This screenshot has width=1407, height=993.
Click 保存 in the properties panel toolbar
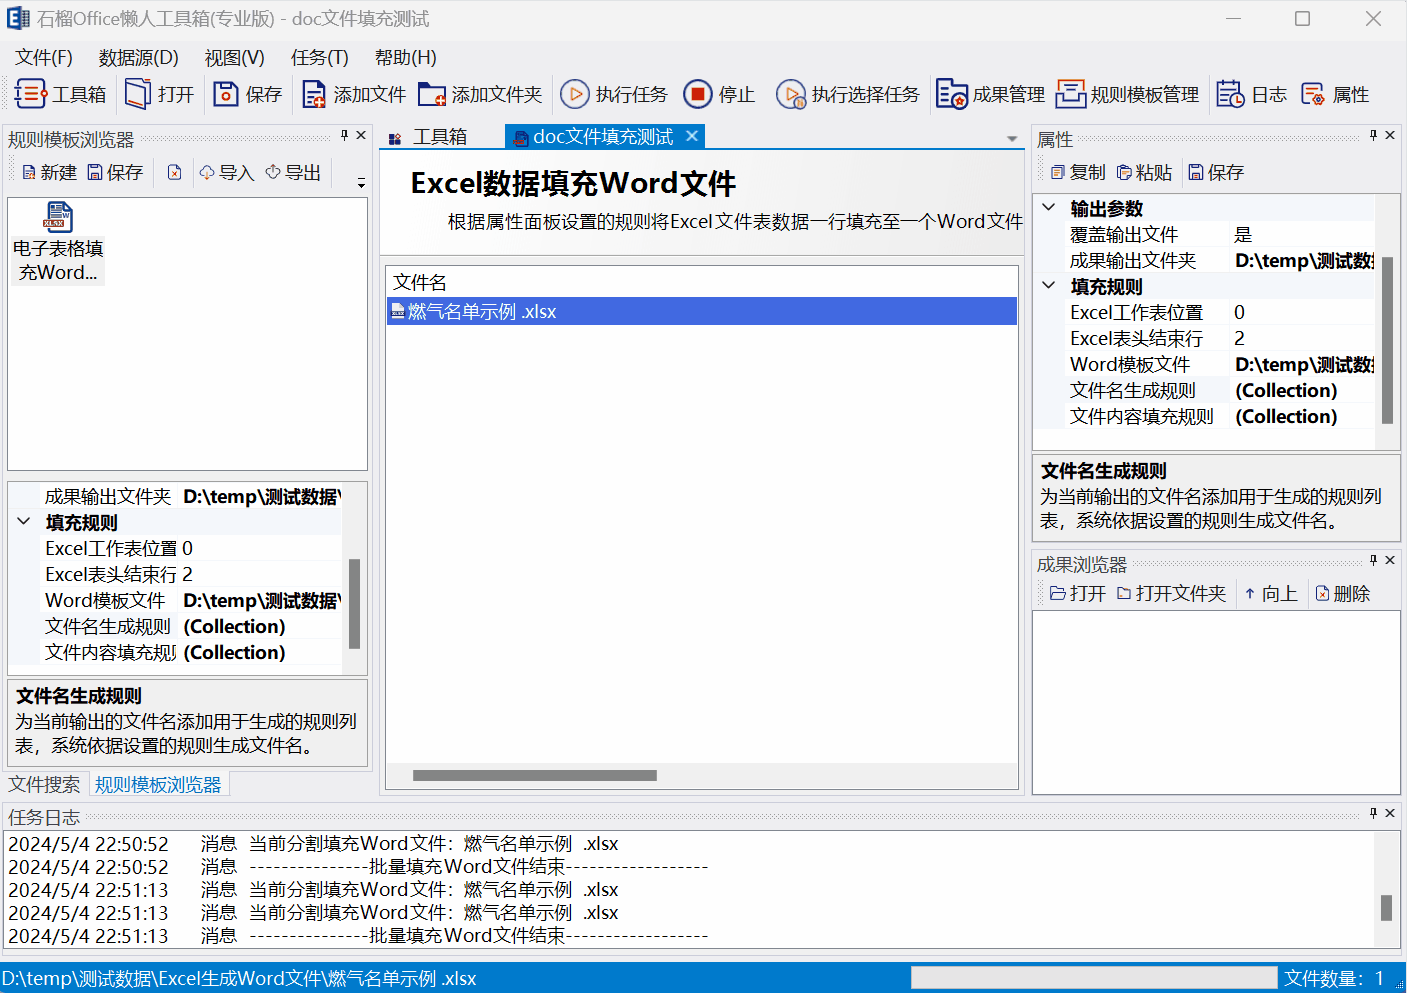1216,172
